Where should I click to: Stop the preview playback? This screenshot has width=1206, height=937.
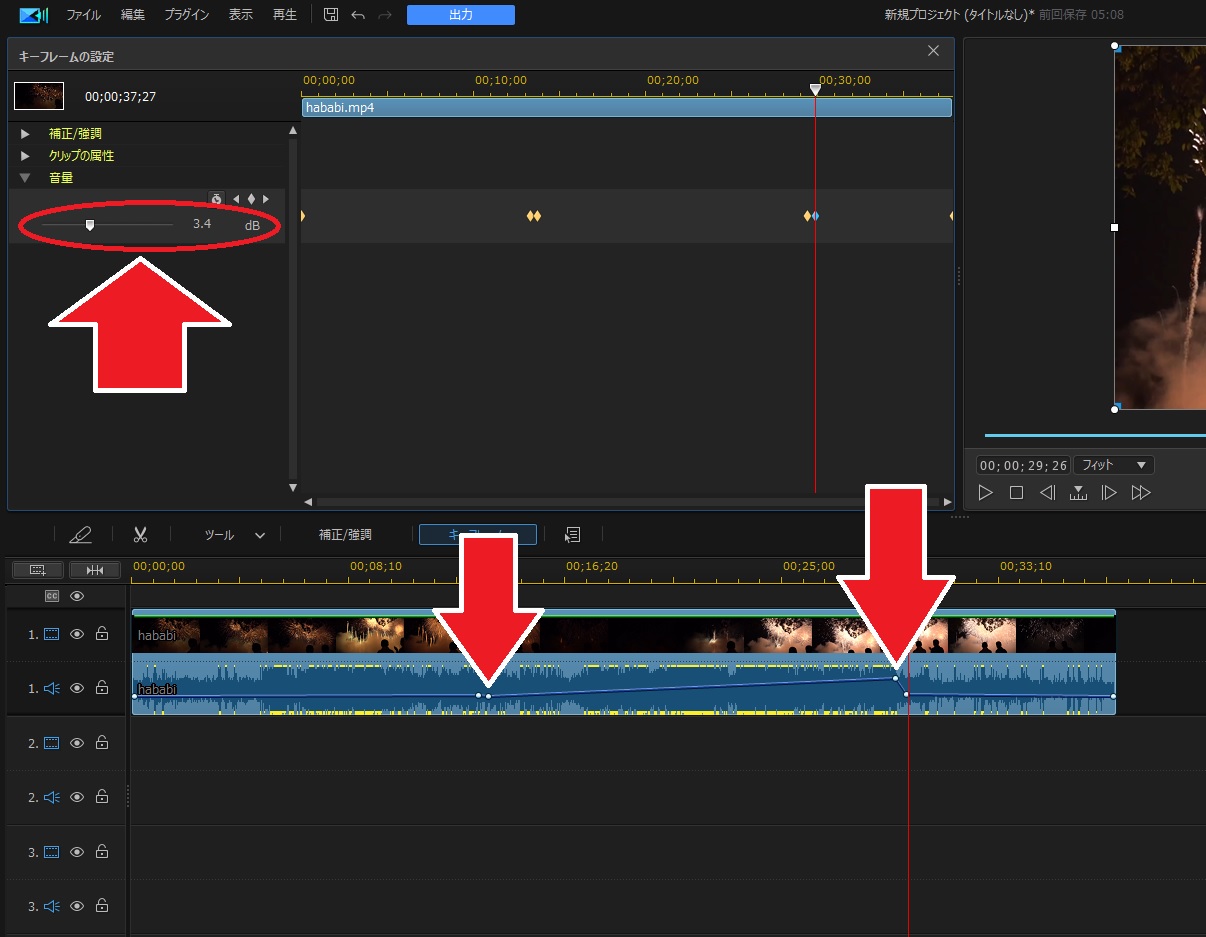tap(1016, 492)
